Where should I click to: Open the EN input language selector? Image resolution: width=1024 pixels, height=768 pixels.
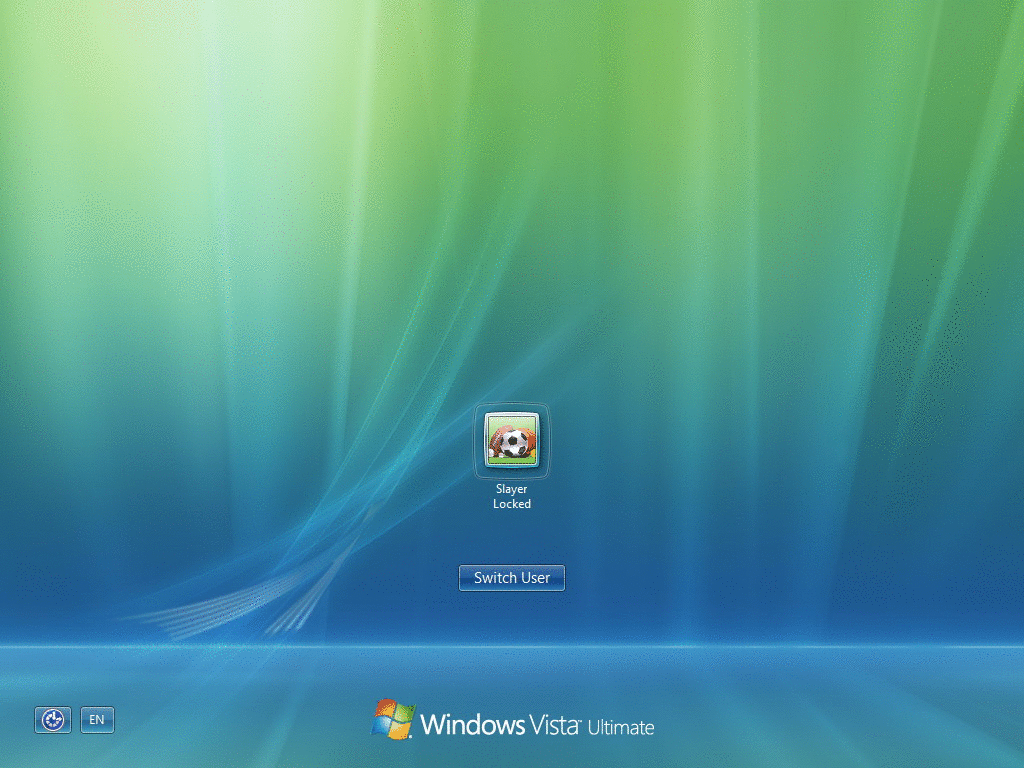pos(97,720)
